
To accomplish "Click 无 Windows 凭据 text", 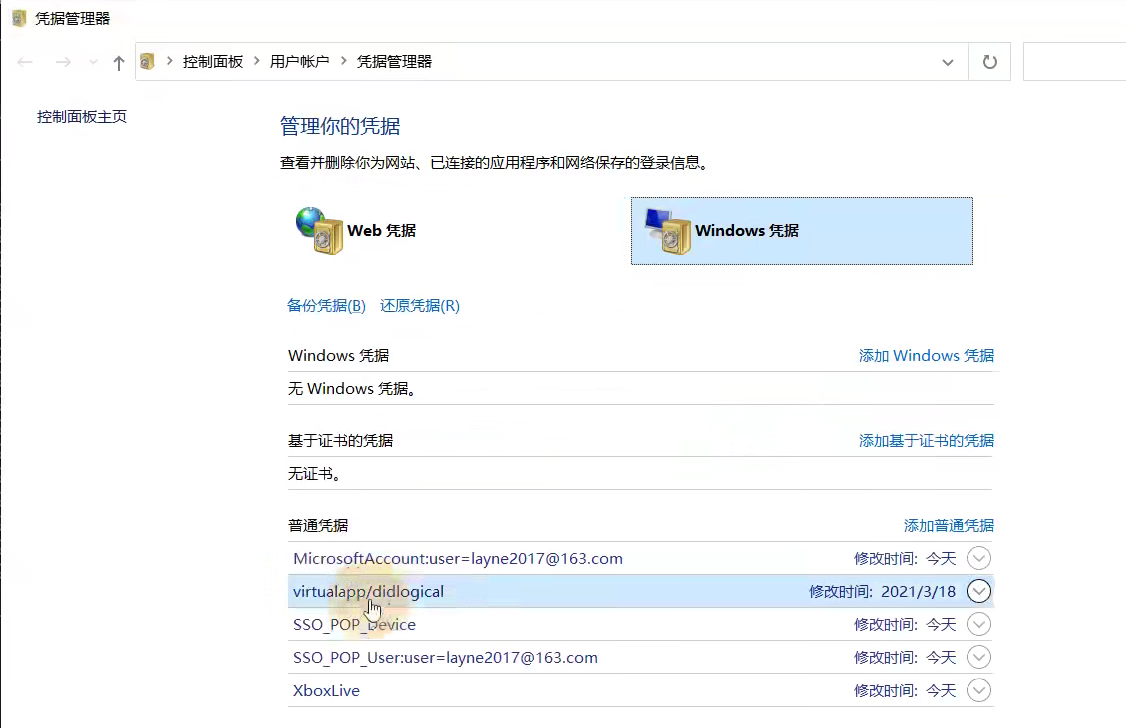I will tap(352, 388).
